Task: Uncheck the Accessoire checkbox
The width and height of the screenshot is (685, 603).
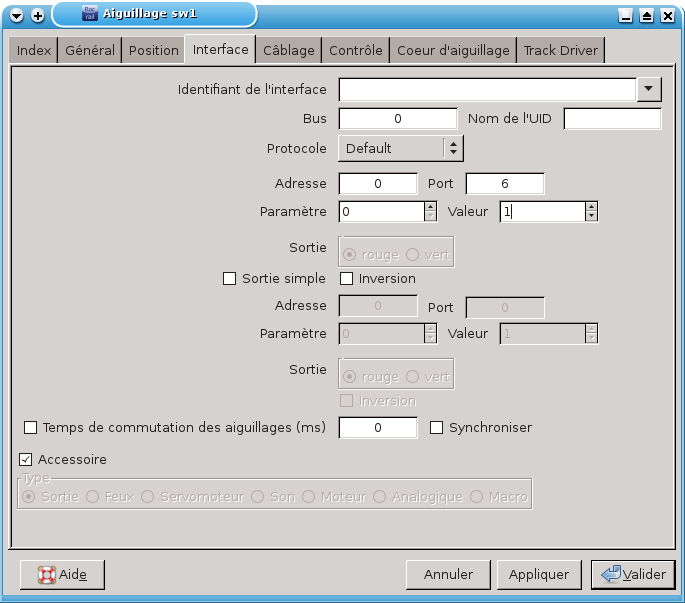Action: click(27, 460)
